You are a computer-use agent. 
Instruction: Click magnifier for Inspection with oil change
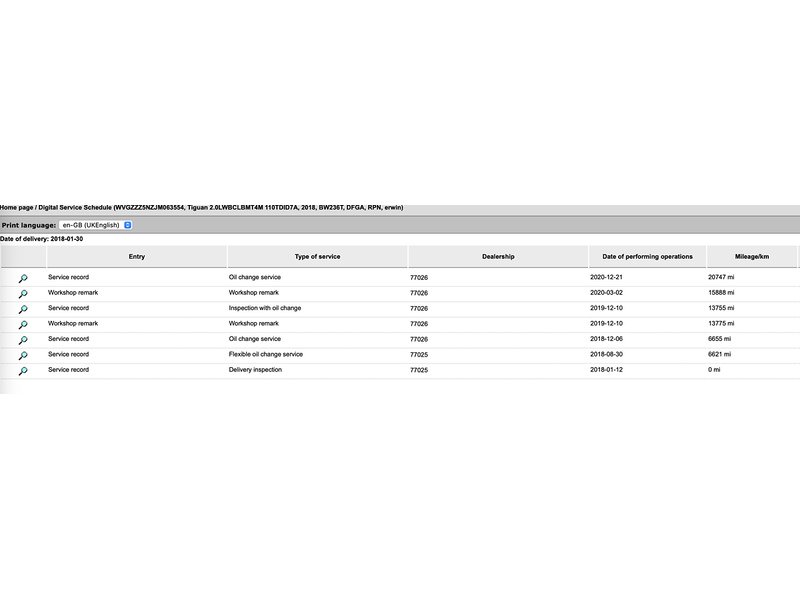23,309
